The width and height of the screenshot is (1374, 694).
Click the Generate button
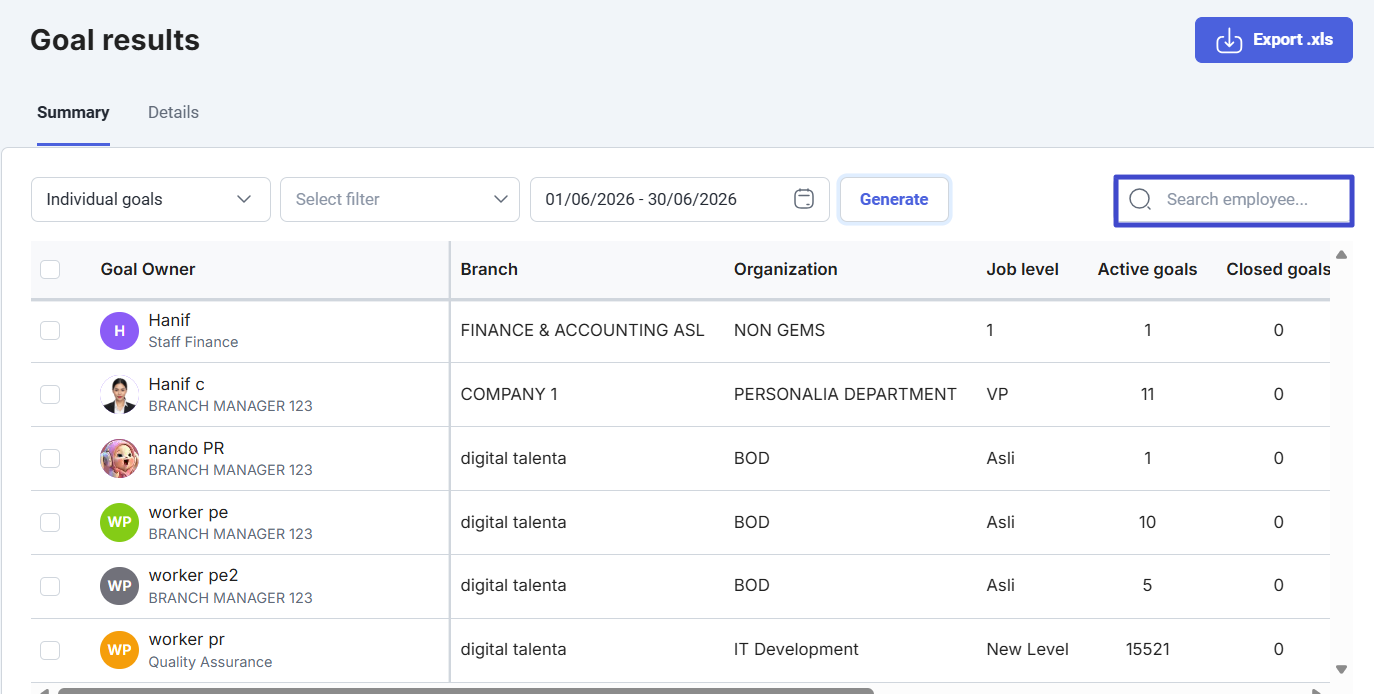tap(894, 199)
